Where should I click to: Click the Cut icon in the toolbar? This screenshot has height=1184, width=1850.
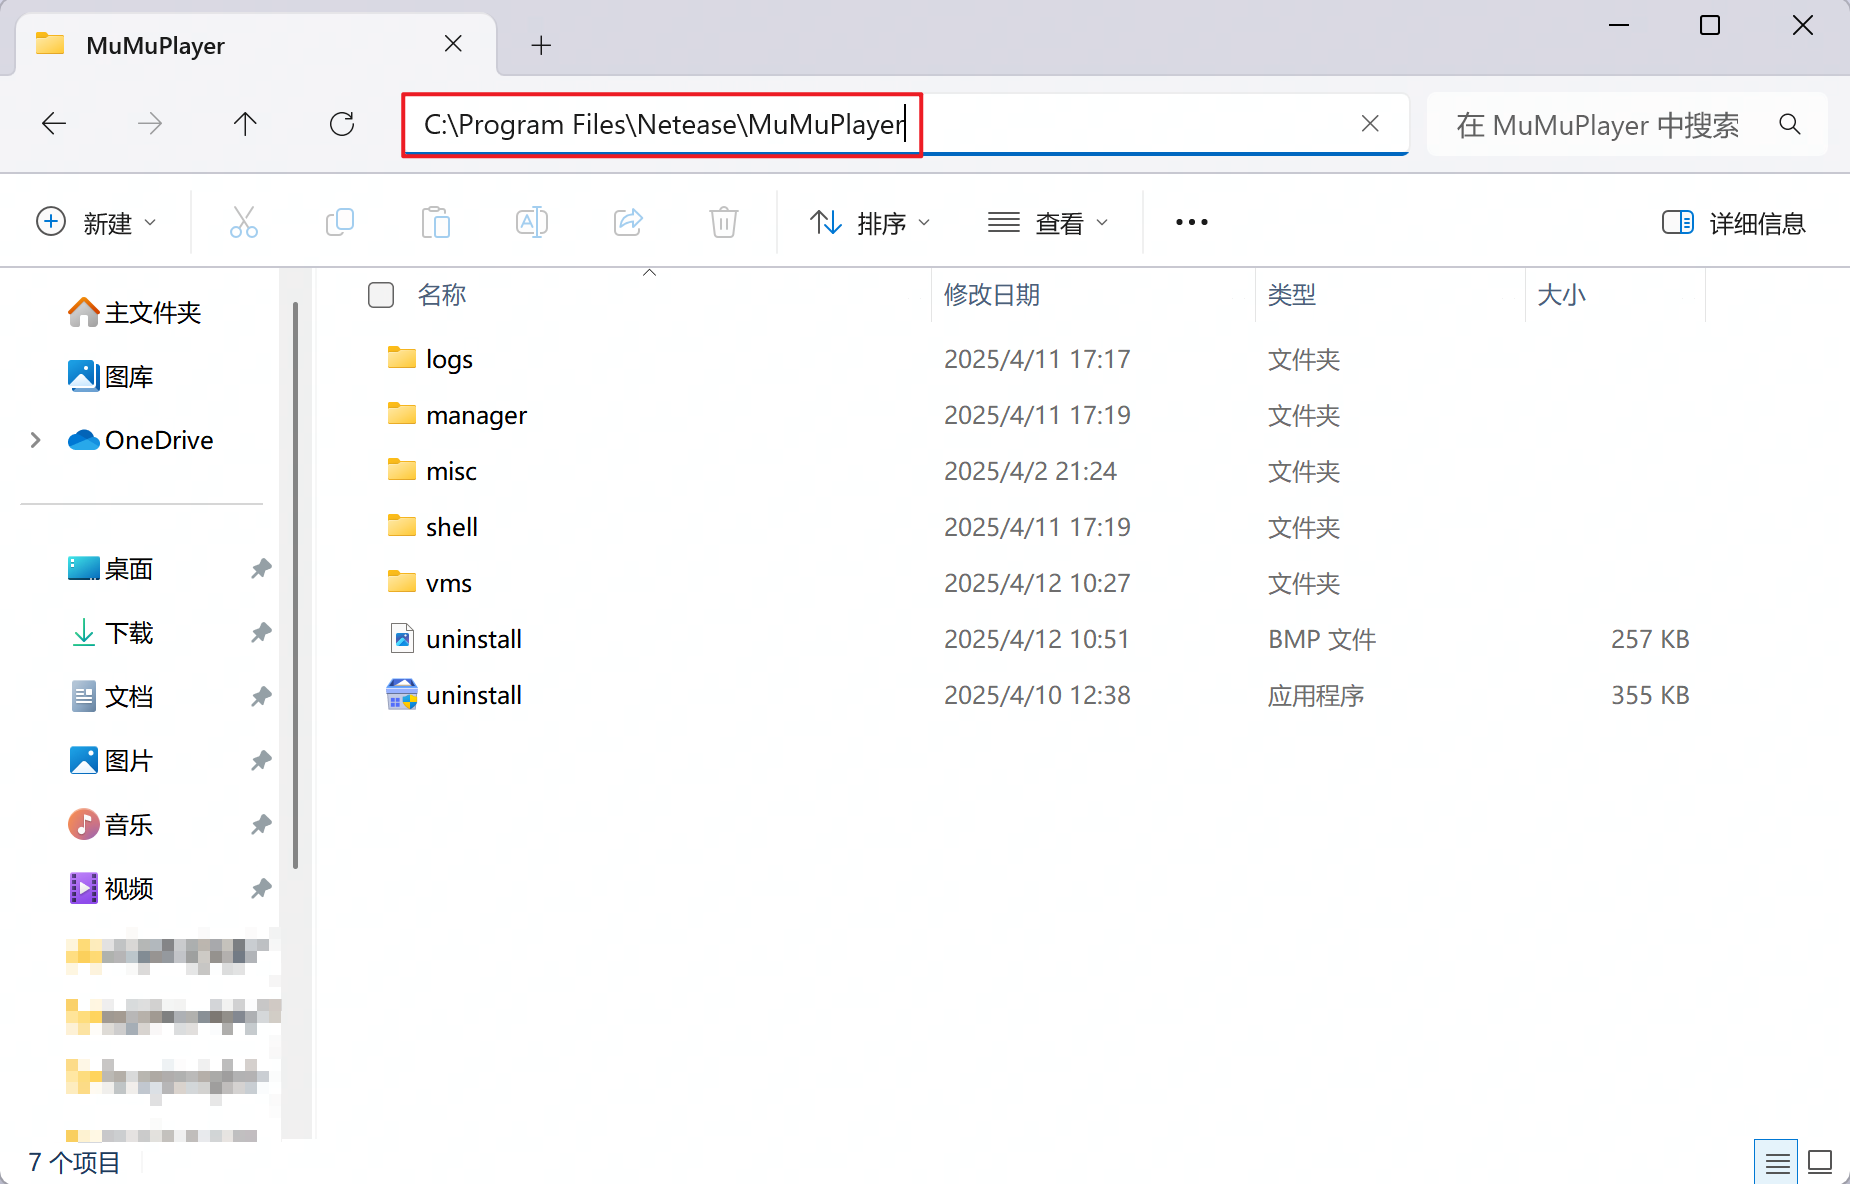[243, 222]
